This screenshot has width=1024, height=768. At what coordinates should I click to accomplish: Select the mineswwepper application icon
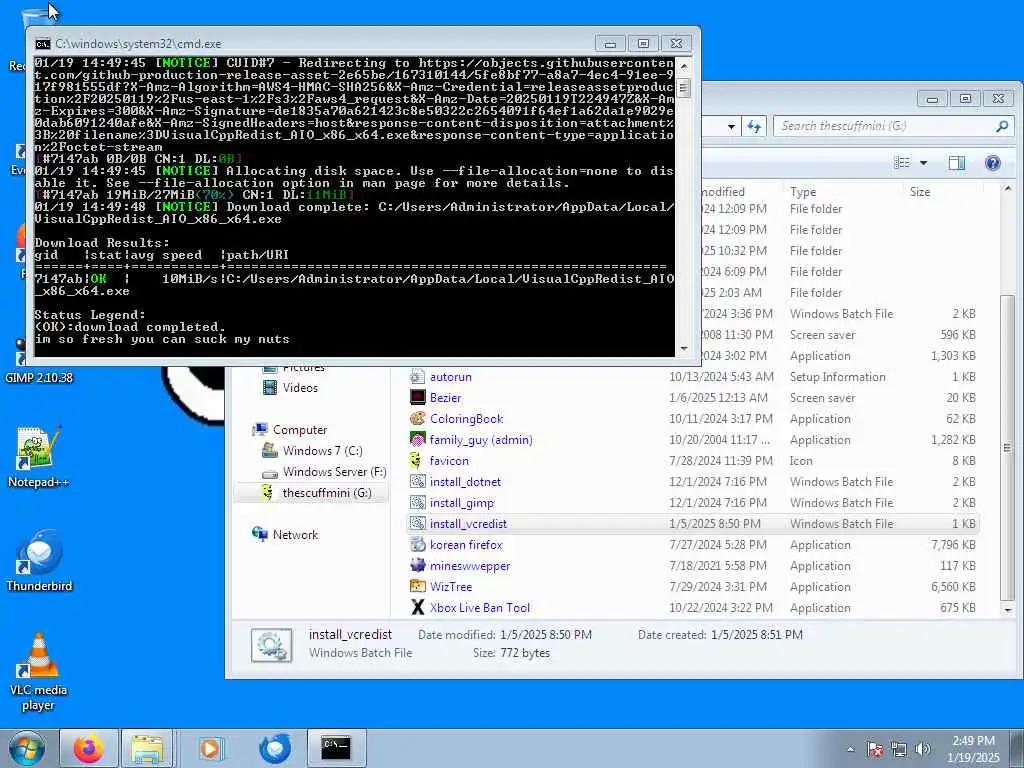coord(417,565)
